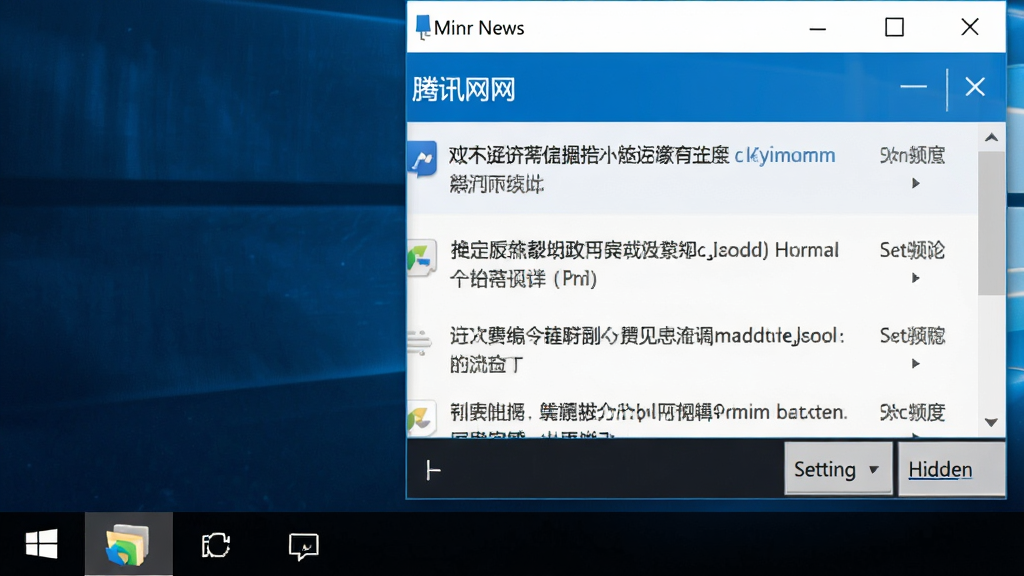Open the green icon of the Hormal news item

pyautogui.click(x=422, y=259)
